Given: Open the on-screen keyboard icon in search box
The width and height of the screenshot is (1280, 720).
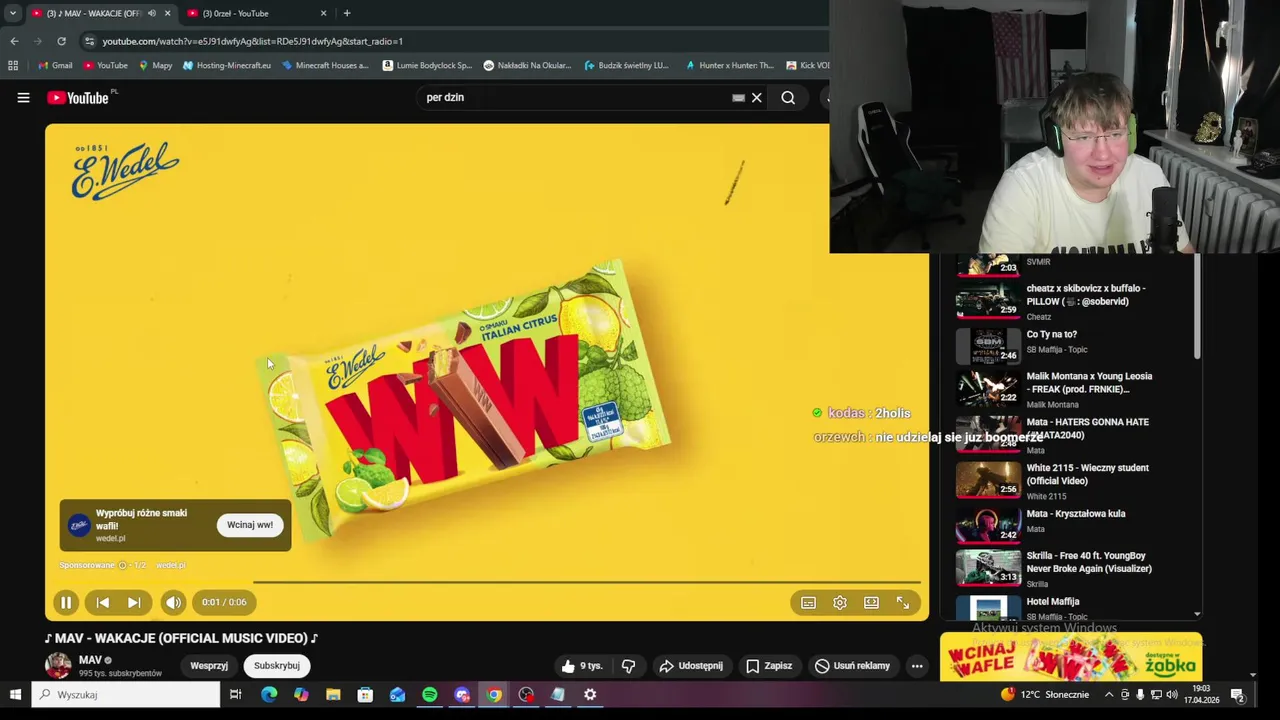Looking at the screenshot, I should click(738, 98).
